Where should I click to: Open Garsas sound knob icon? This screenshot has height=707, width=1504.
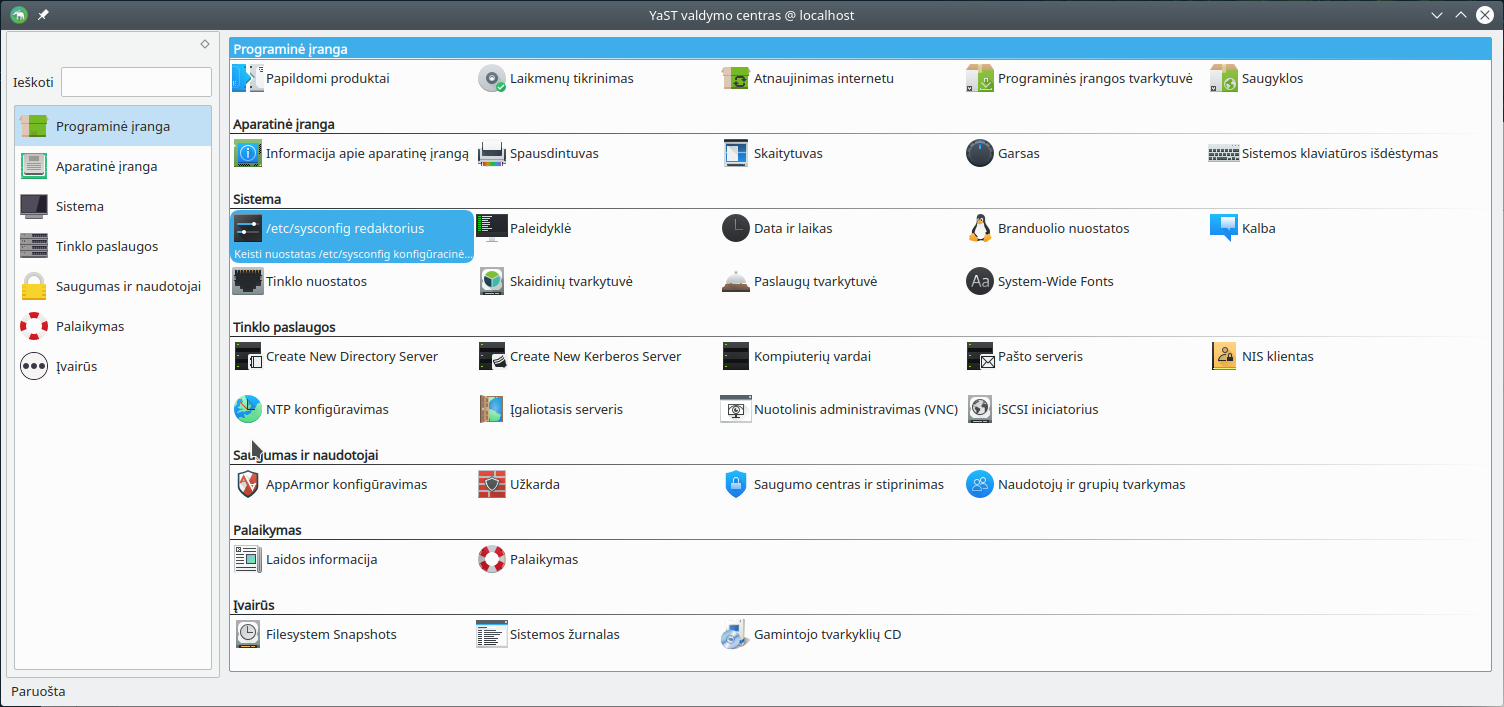coord(980,154)
